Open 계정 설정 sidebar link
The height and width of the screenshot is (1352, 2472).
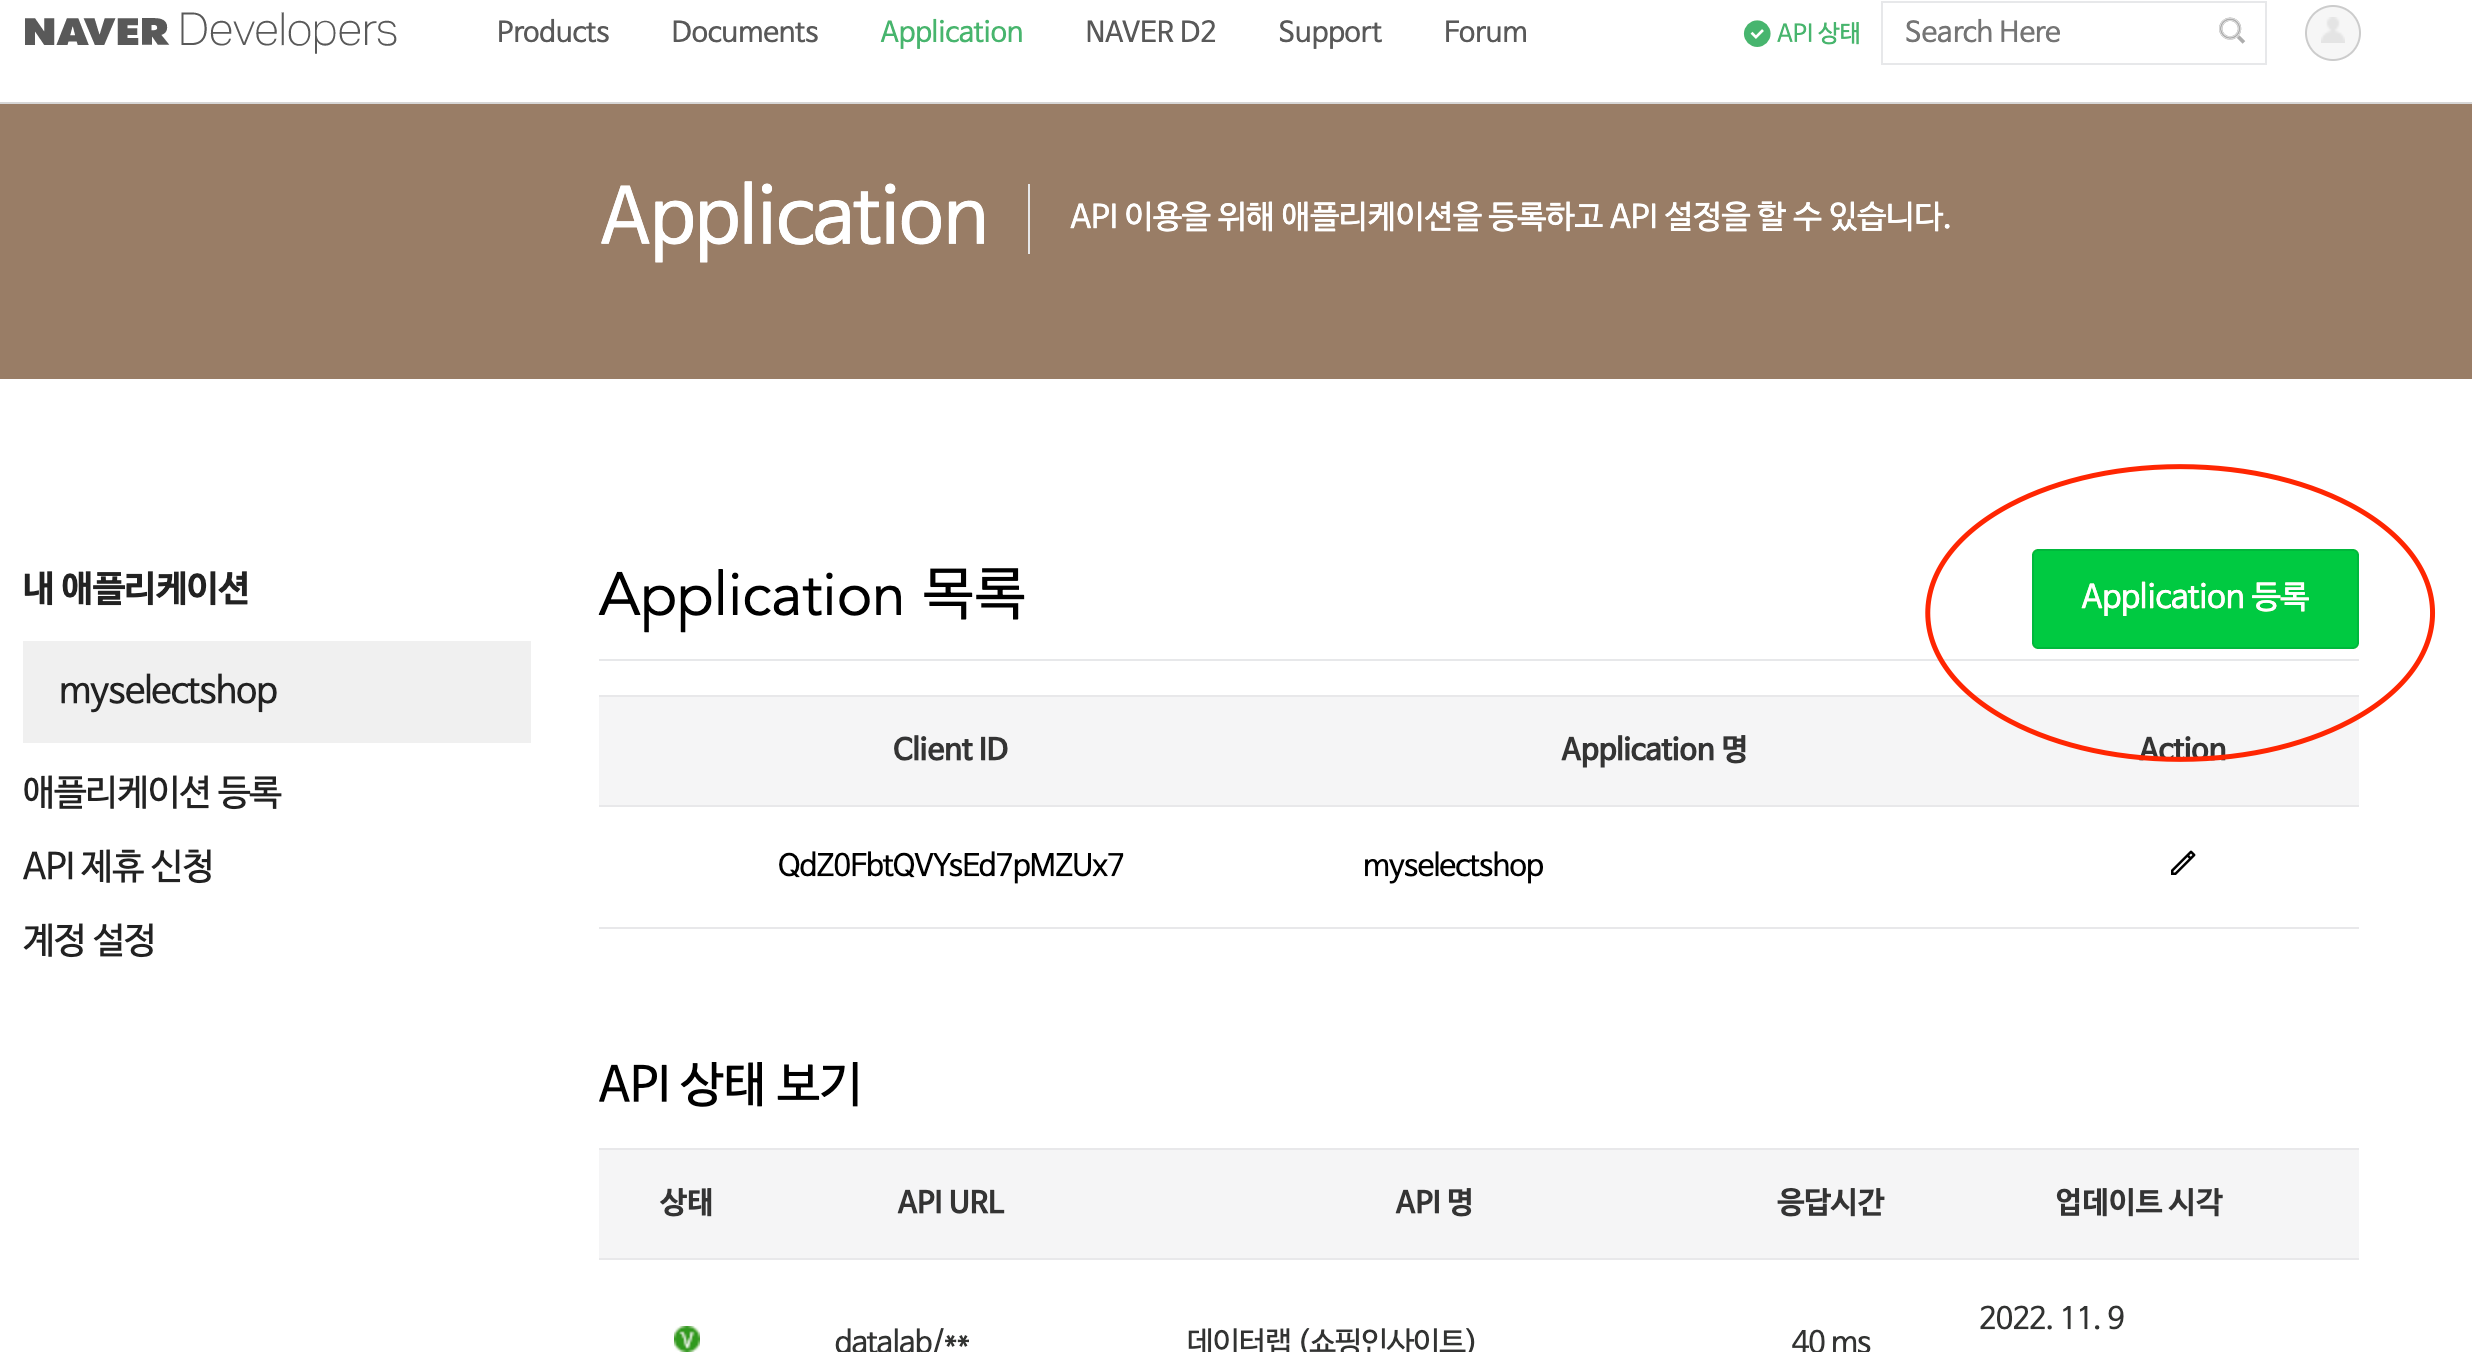point(89,940)
